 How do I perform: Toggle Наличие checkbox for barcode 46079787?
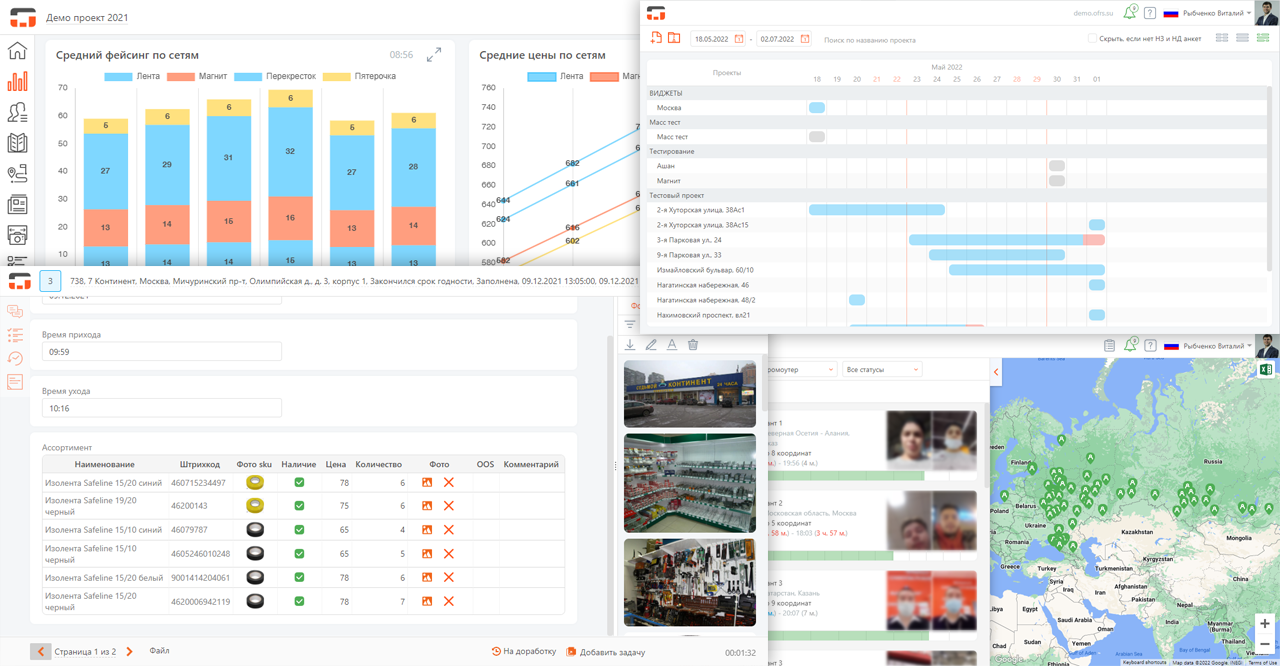(x=299, y=529)
